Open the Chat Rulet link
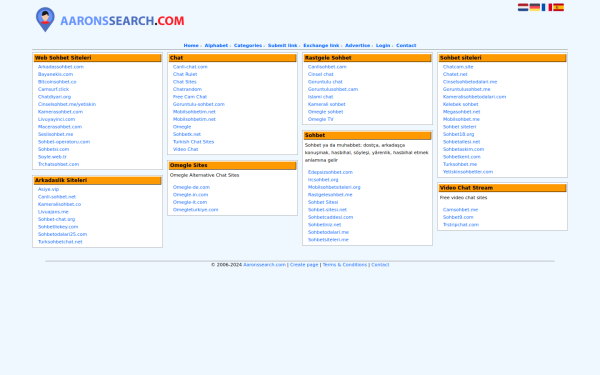 pyautogui.click(x=185, y=74)
